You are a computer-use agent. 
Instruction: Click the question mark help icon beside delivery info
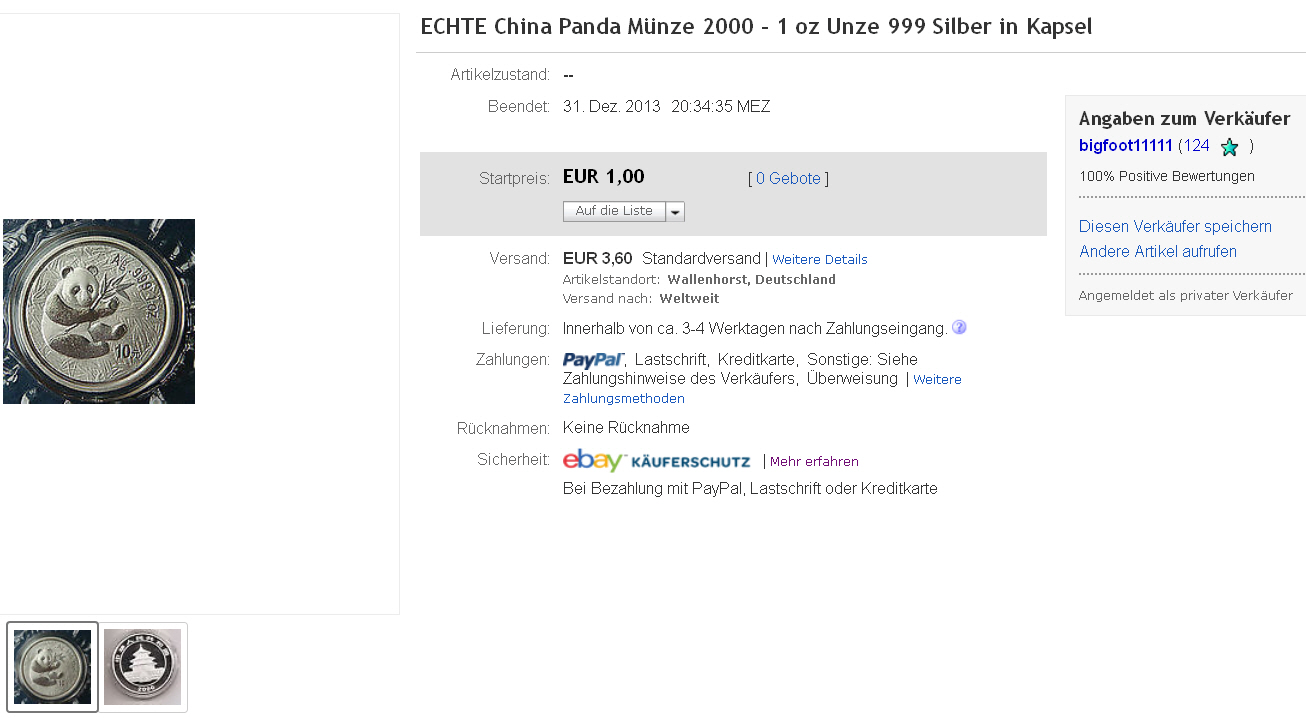[x=959, y=328]
